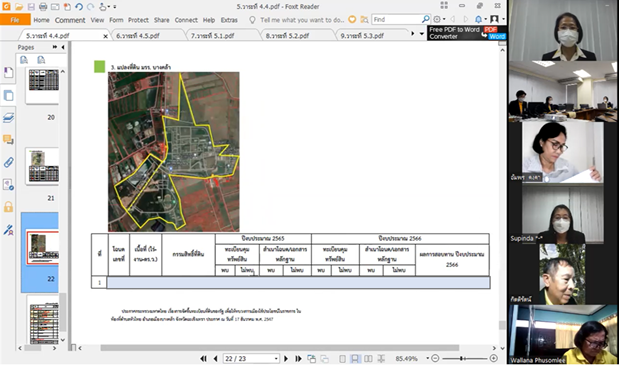Switch to the Home ribbon tab
The image size is (619, 365).
41,20
